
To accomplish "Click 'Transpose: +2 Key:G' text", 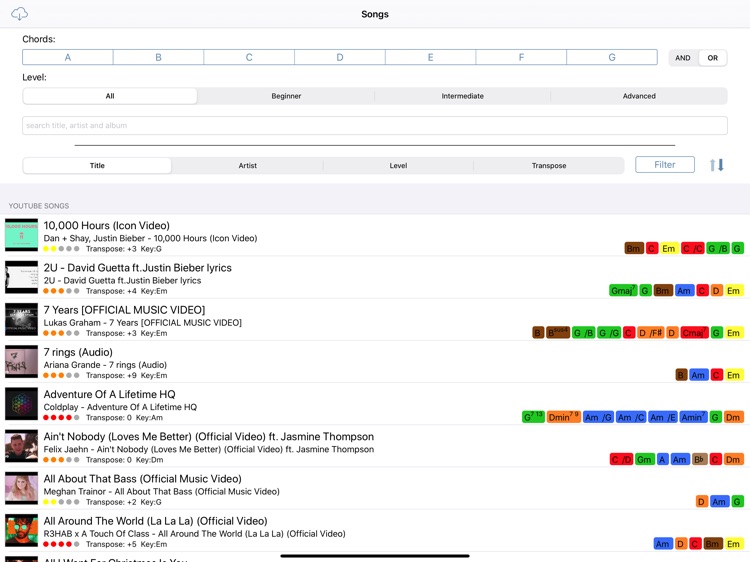I will click(x=124, y=502).
